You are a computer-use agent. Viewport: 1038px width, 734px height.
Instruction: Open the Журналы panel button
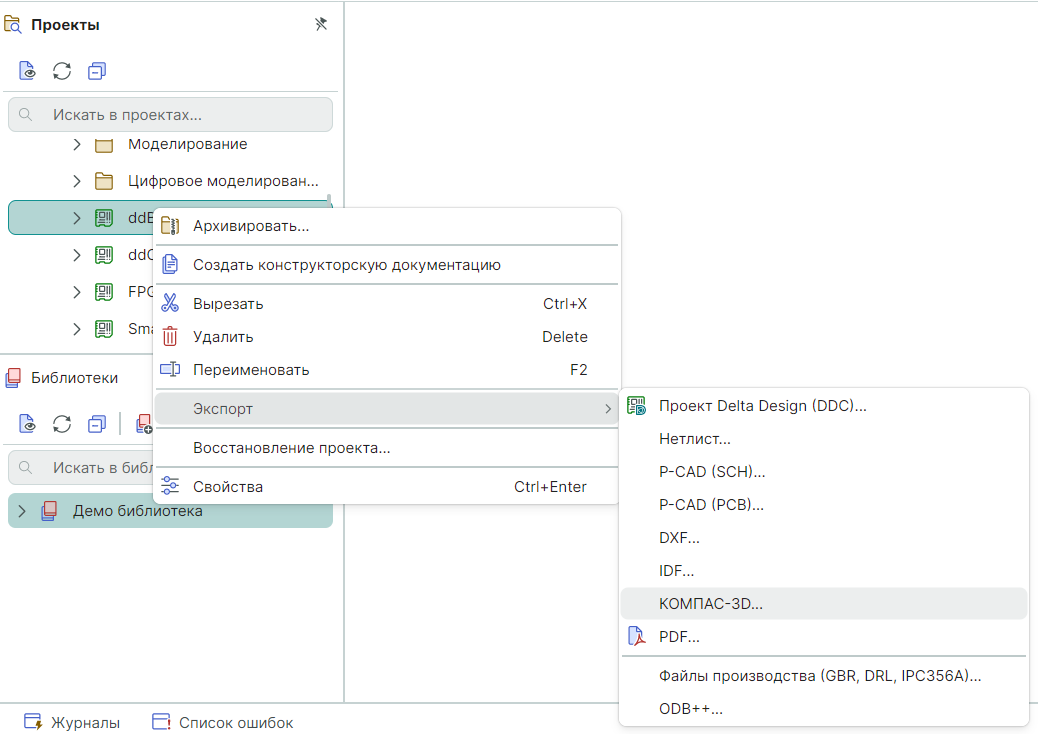point(73,722)
